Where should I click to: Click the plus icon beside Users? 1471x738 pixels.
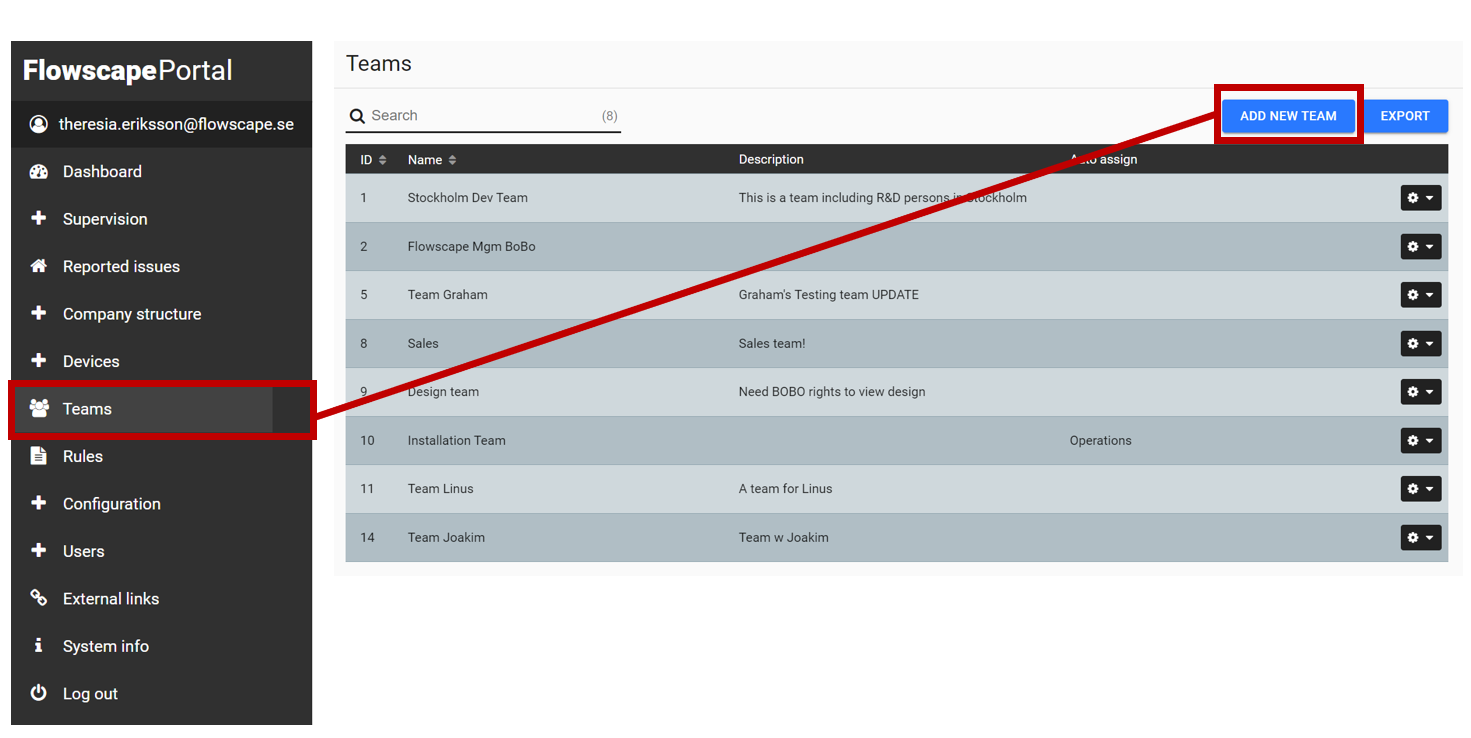click(39, 550)
